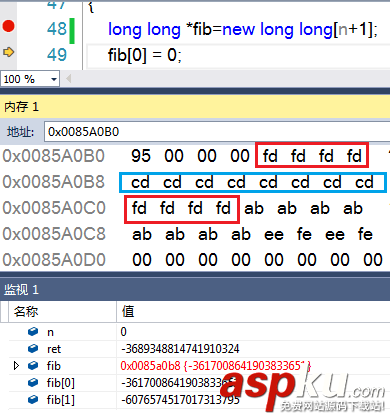The width and height of the screenshot is (390, 418).
Task: Click the 地址 address input field
Action: click(x=217, y=132)
